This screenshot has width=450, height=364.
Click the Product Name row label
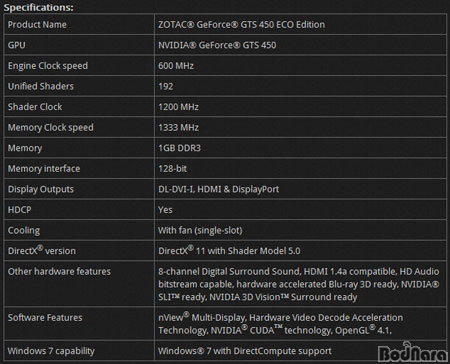pyautogui.click(x=37, y=25)
